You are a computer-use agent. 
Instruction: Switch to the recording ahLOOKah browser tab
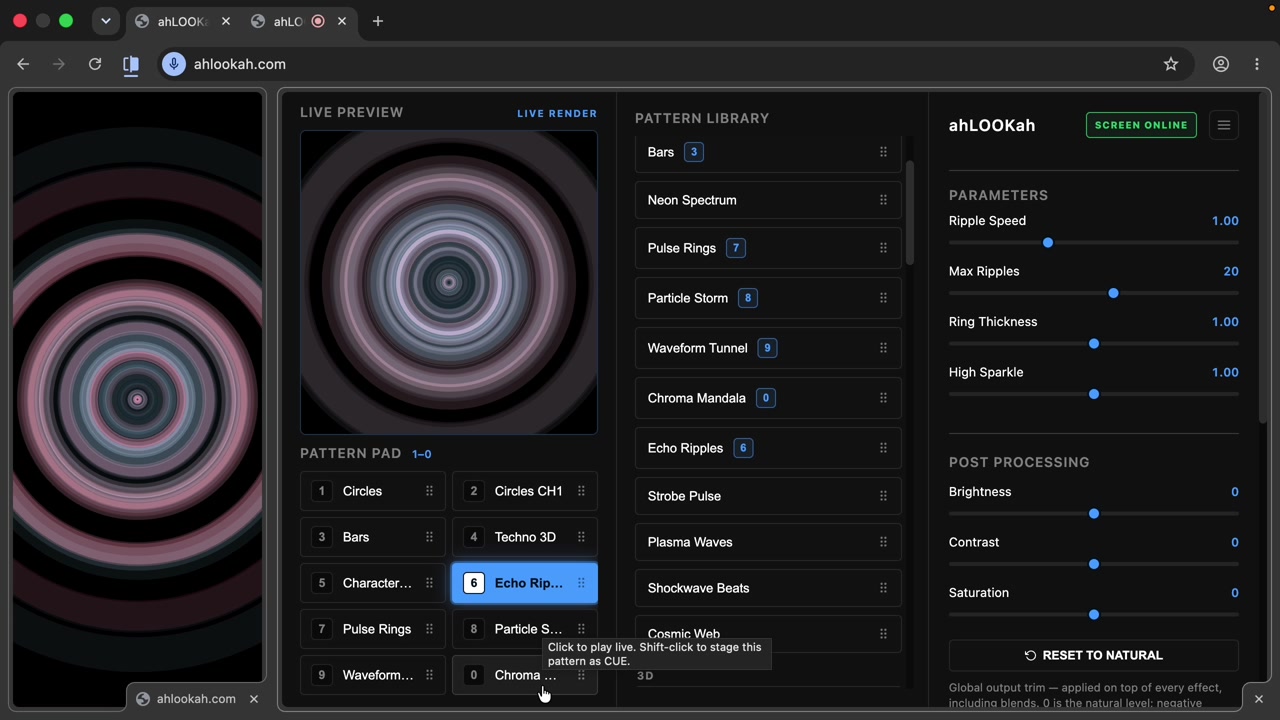tap(300, 21)
